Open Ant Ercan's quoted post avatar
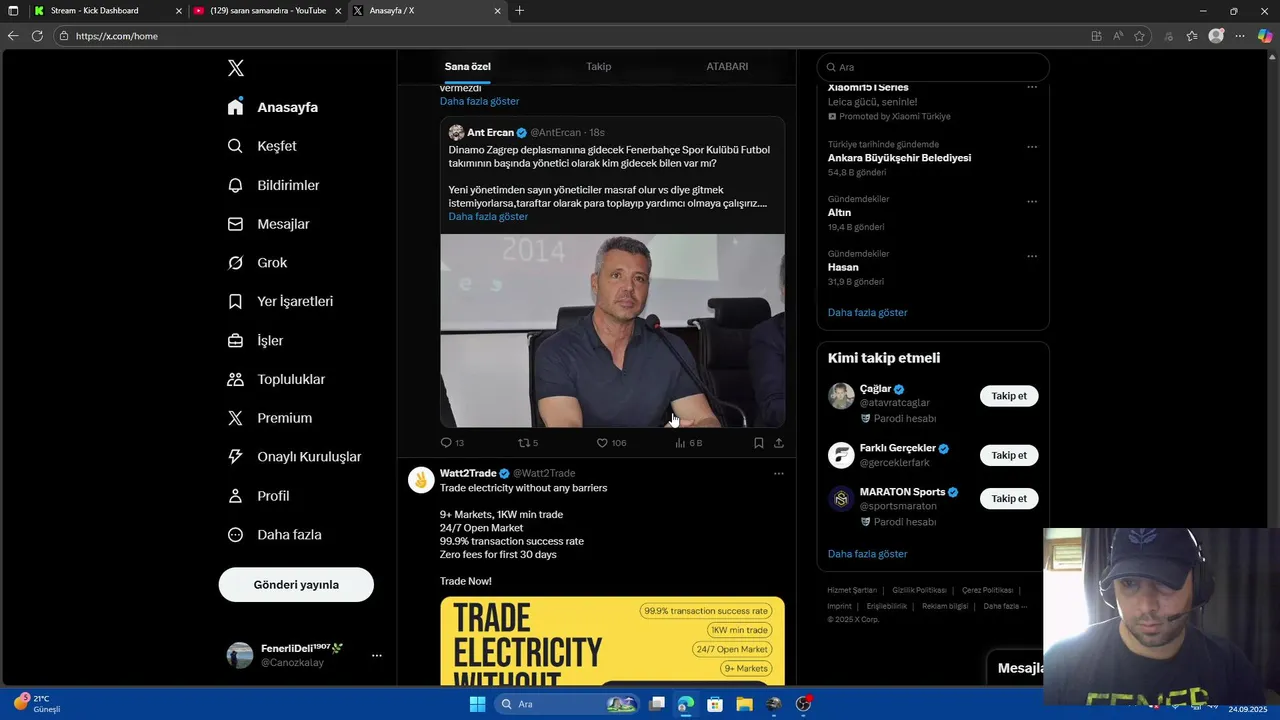 tap(456, 132)
